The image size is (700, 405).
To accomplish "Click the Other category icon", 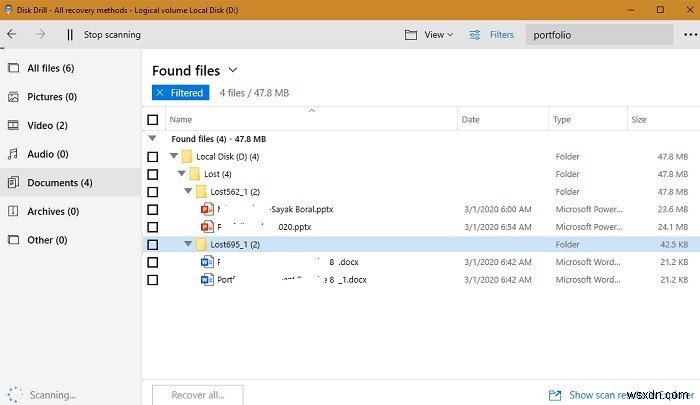I will [x=13, y=240].
